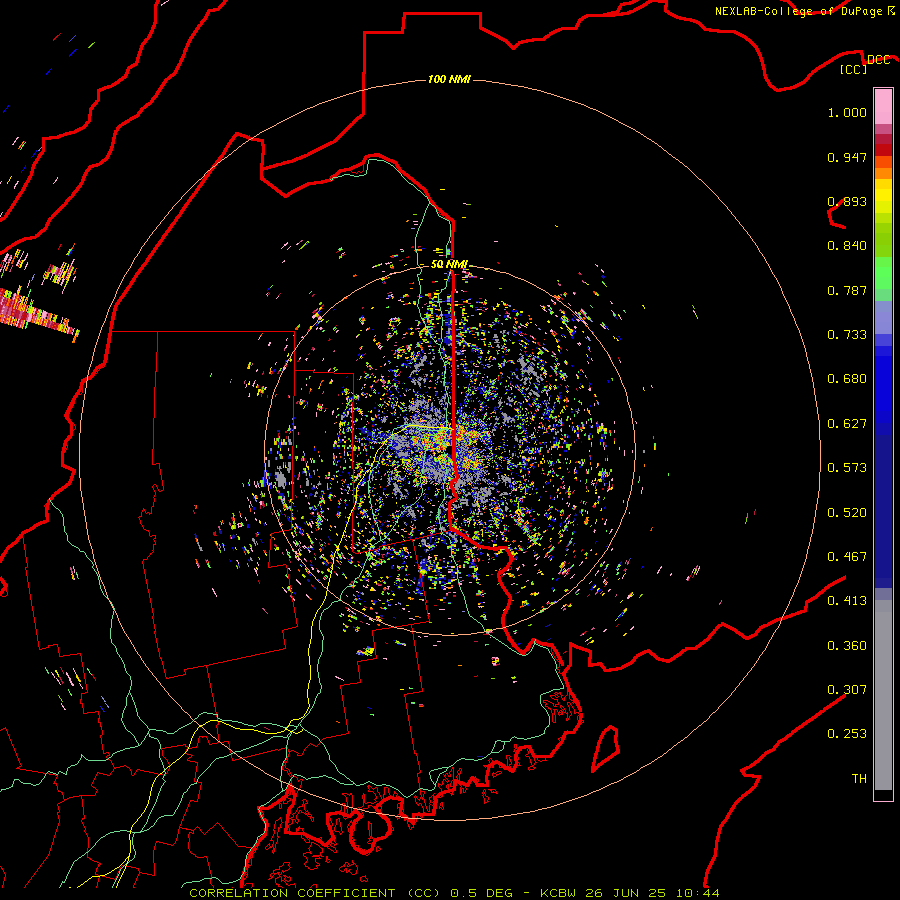Click the 0.680 legend value
The image size is (900, 900).
847,379
